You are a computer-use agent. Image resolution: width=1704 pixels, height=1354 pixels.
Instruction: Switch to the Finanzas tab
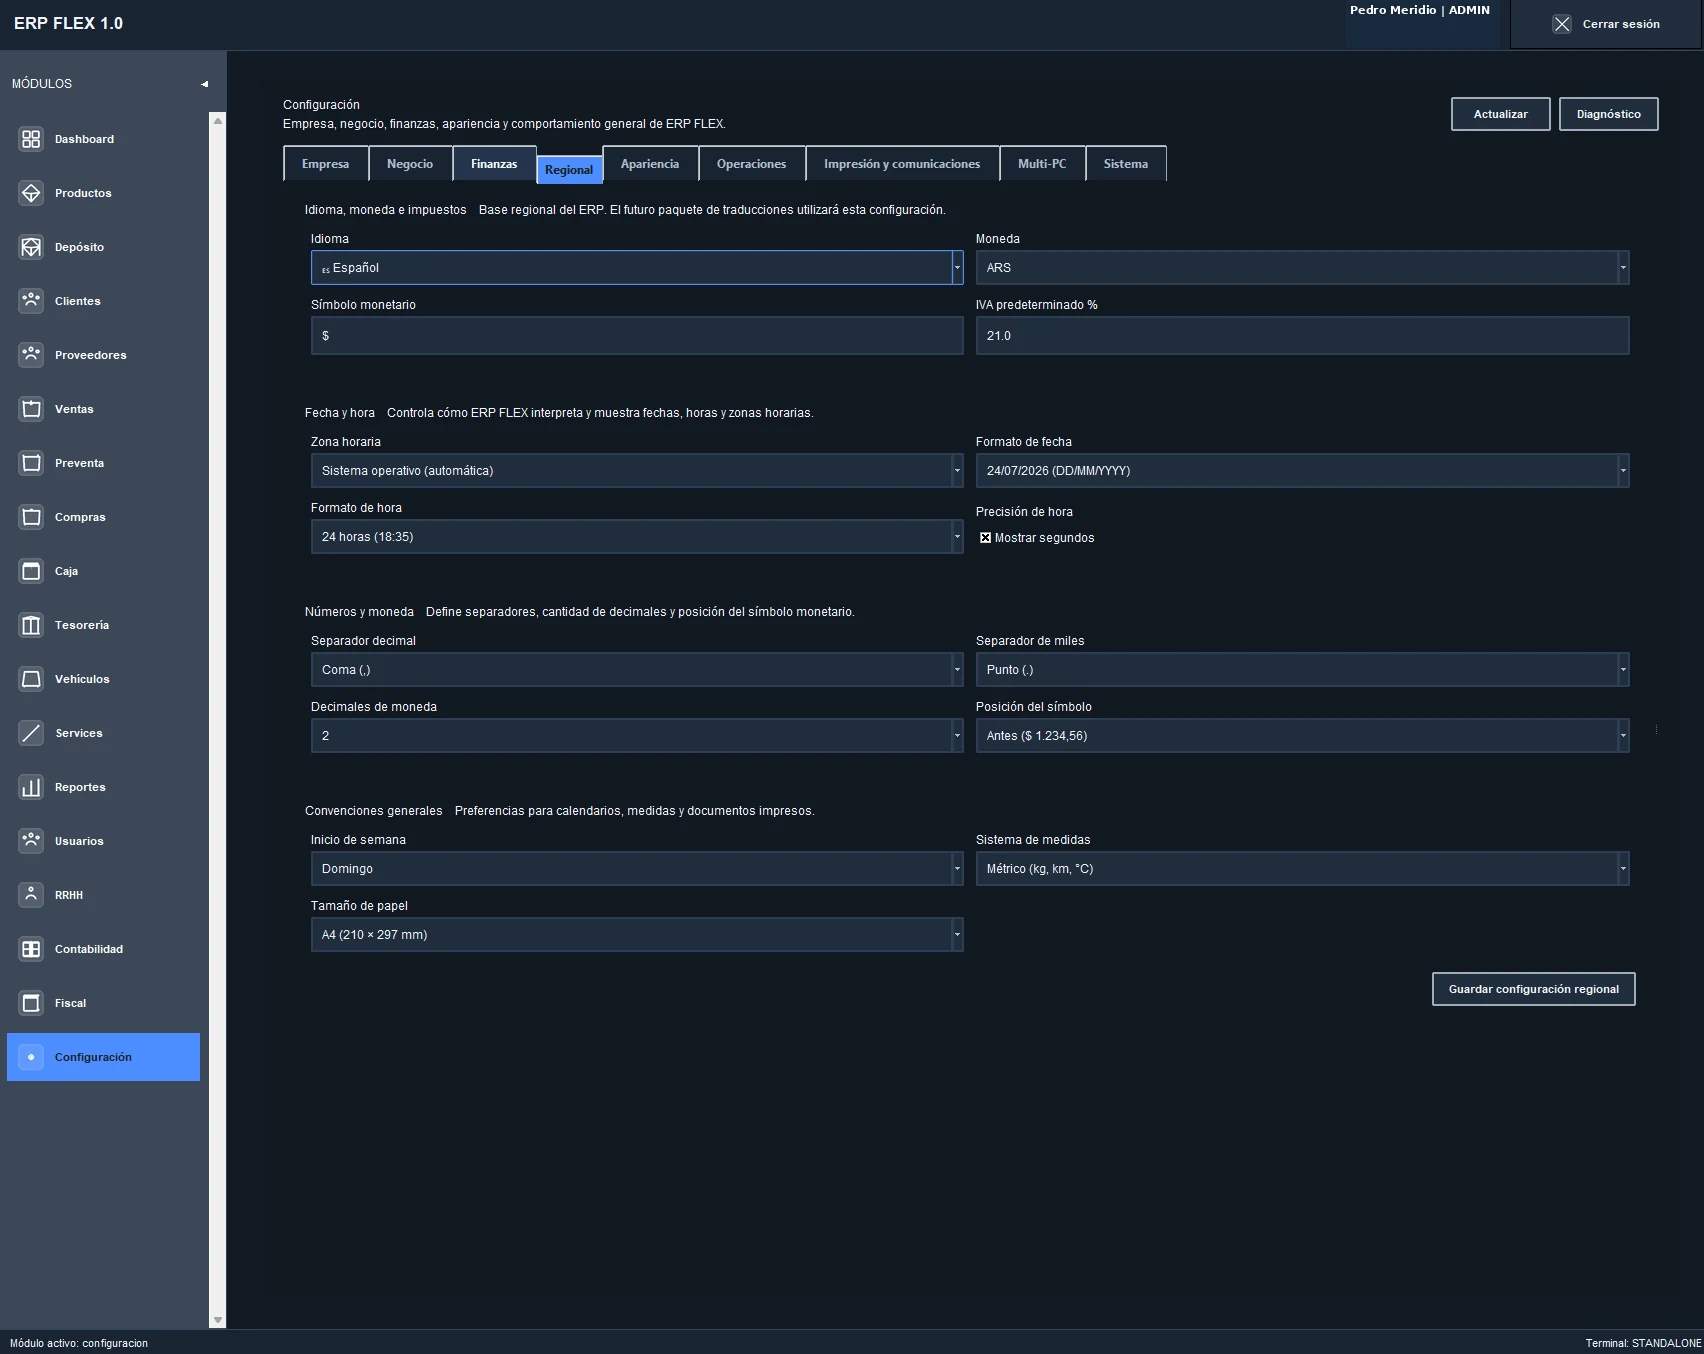494,164
